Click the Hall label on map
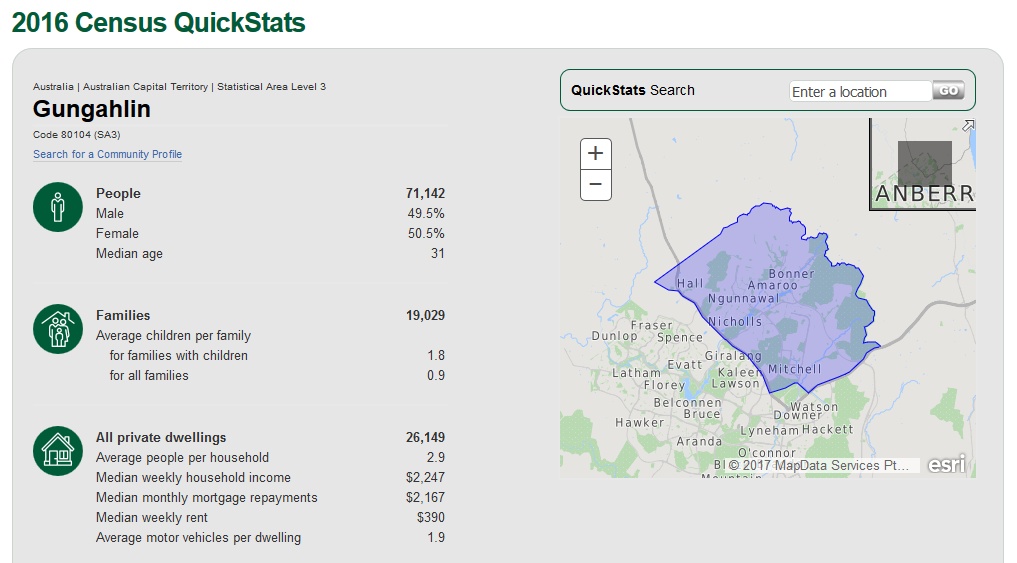1017x563 pixels. 690,284
